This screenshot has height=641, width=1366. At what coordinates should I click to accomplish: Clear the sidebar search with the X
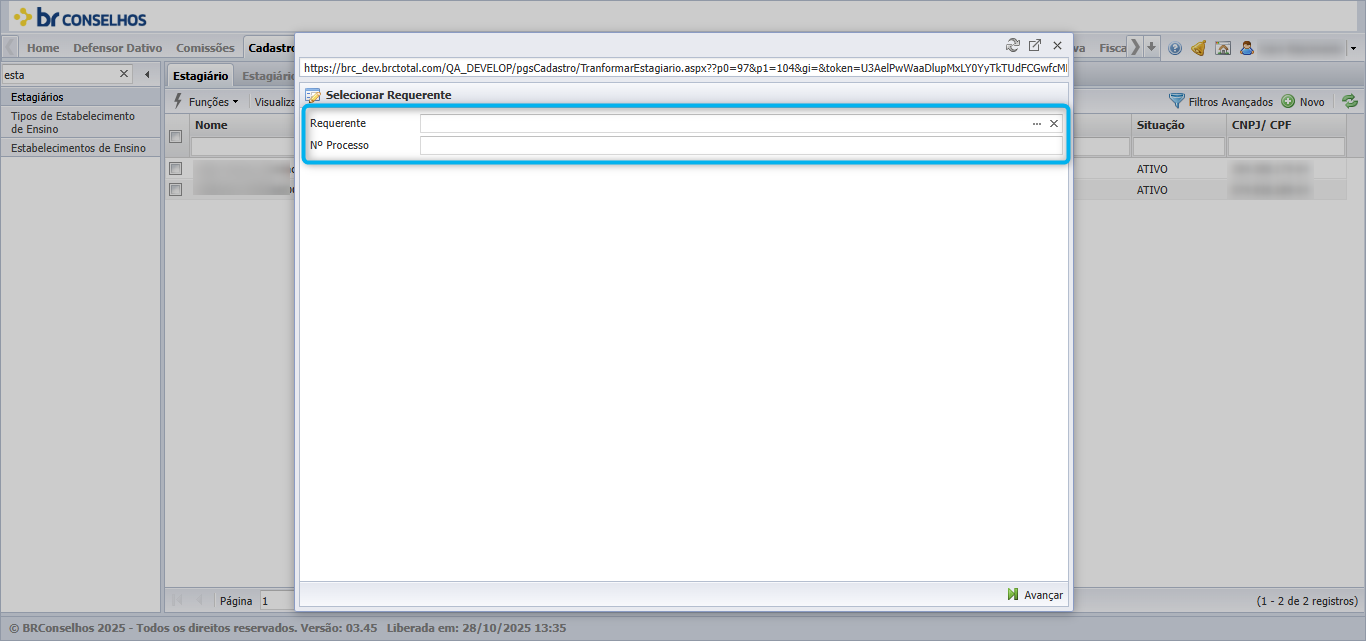click(124, 74)
